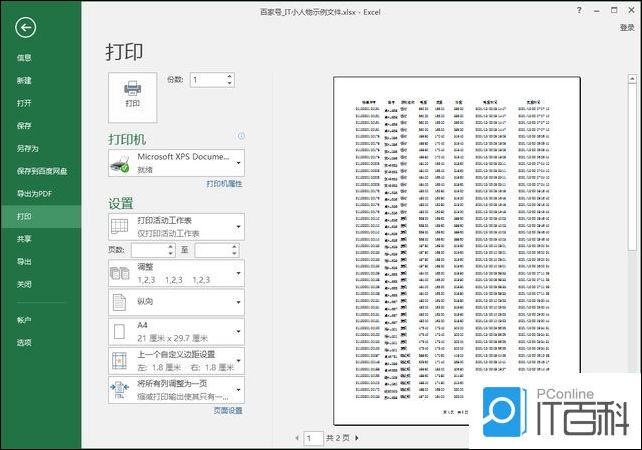Select 打开 in the sidebar
The image size is (642, 450).
coord(24,103)
